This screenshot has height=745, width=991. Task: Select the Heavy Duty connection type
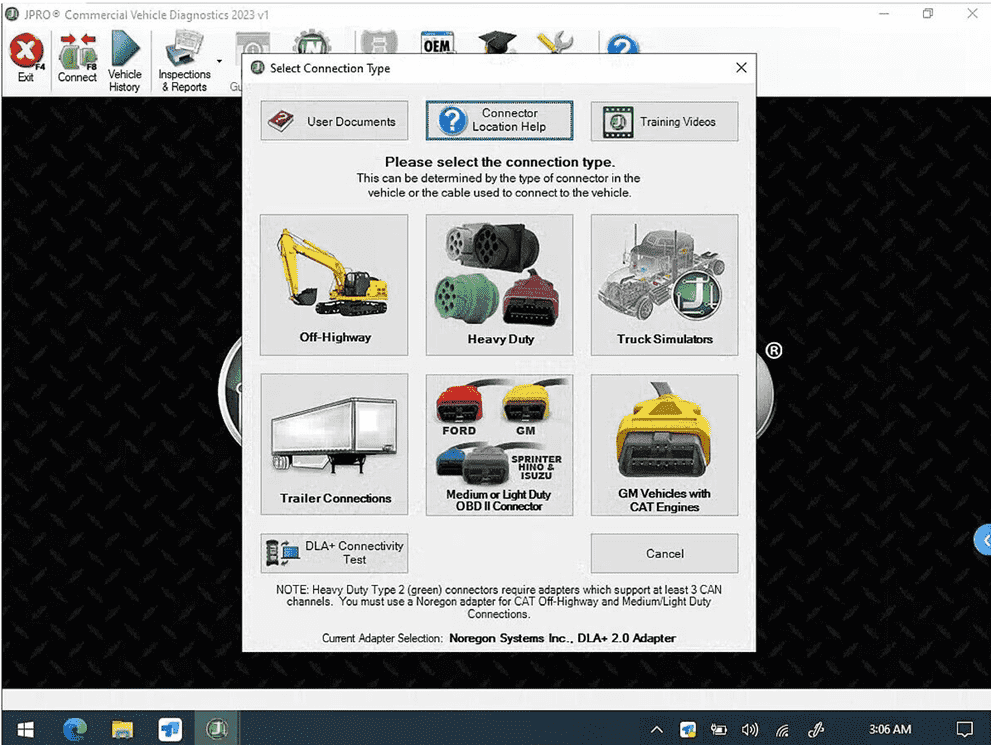tap(499, 284)
